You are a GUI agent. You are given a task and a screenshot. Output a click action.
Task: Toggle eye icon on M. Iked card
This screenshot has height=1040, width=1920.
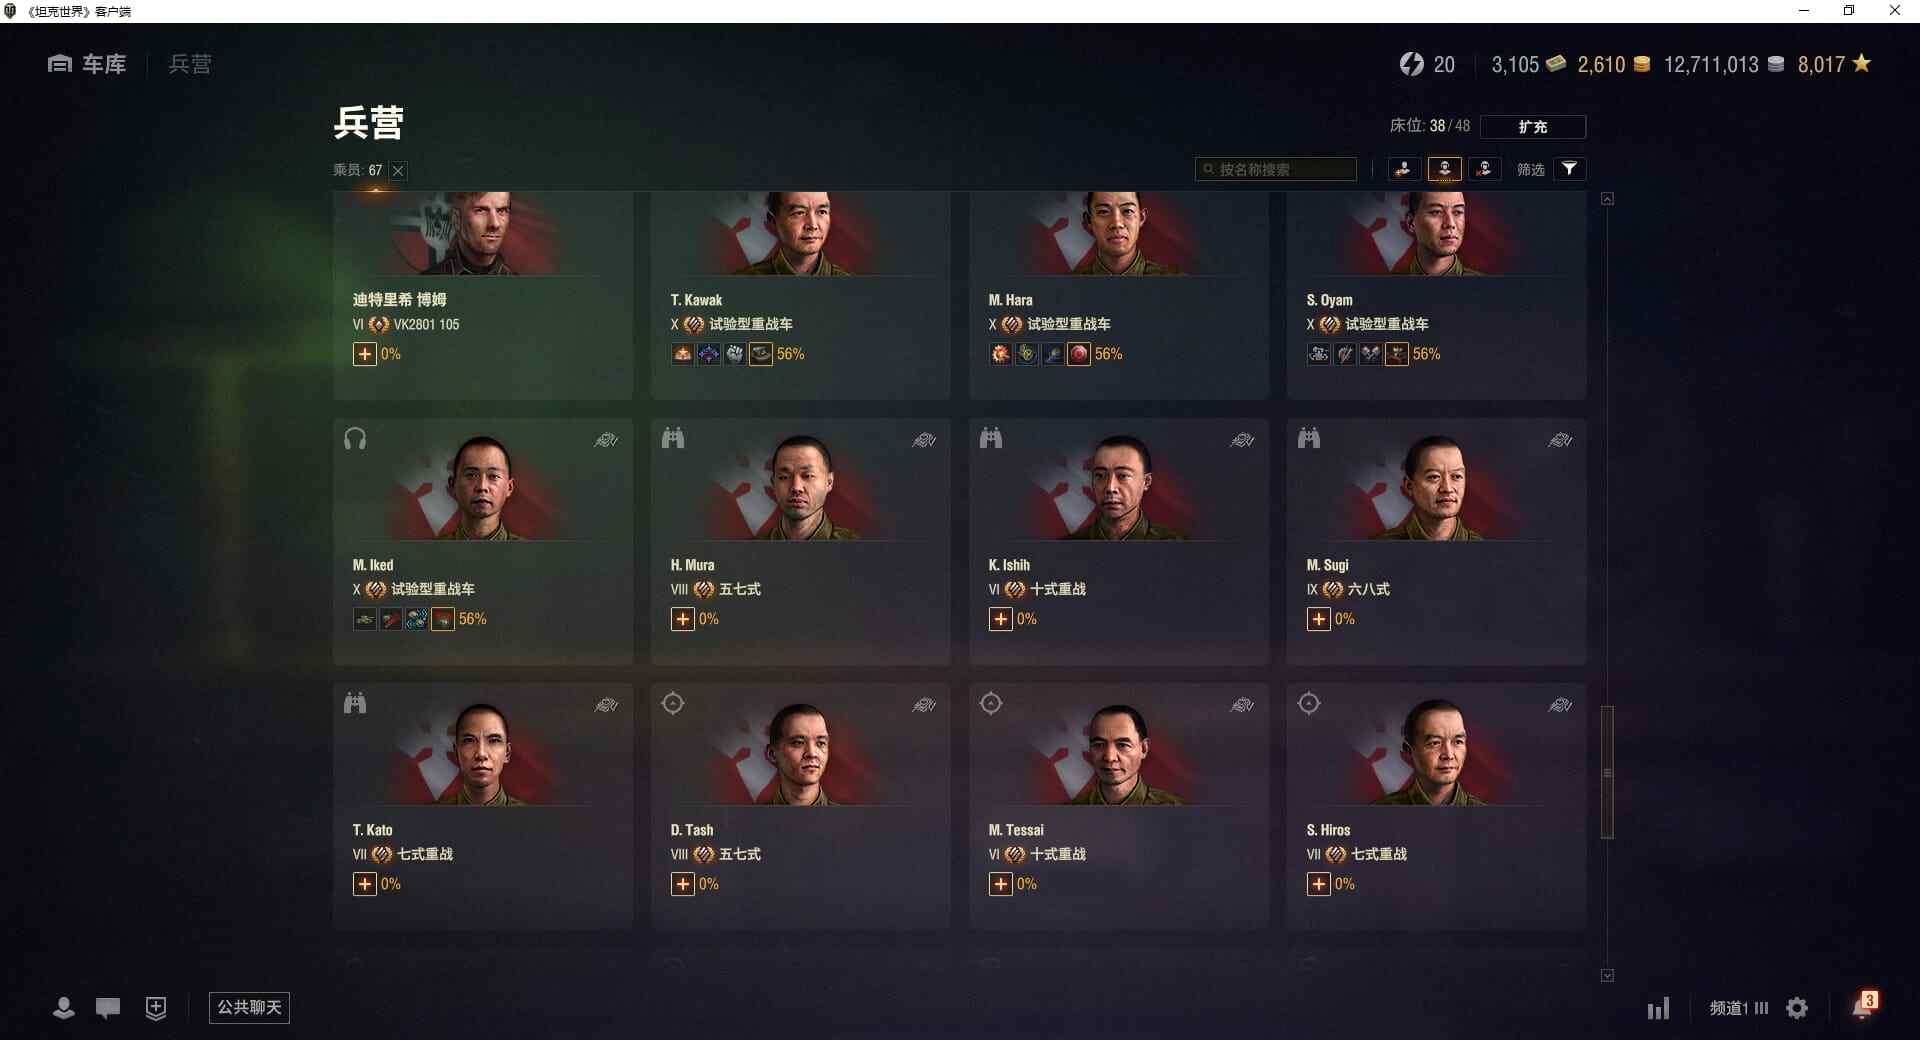(606, 440)
